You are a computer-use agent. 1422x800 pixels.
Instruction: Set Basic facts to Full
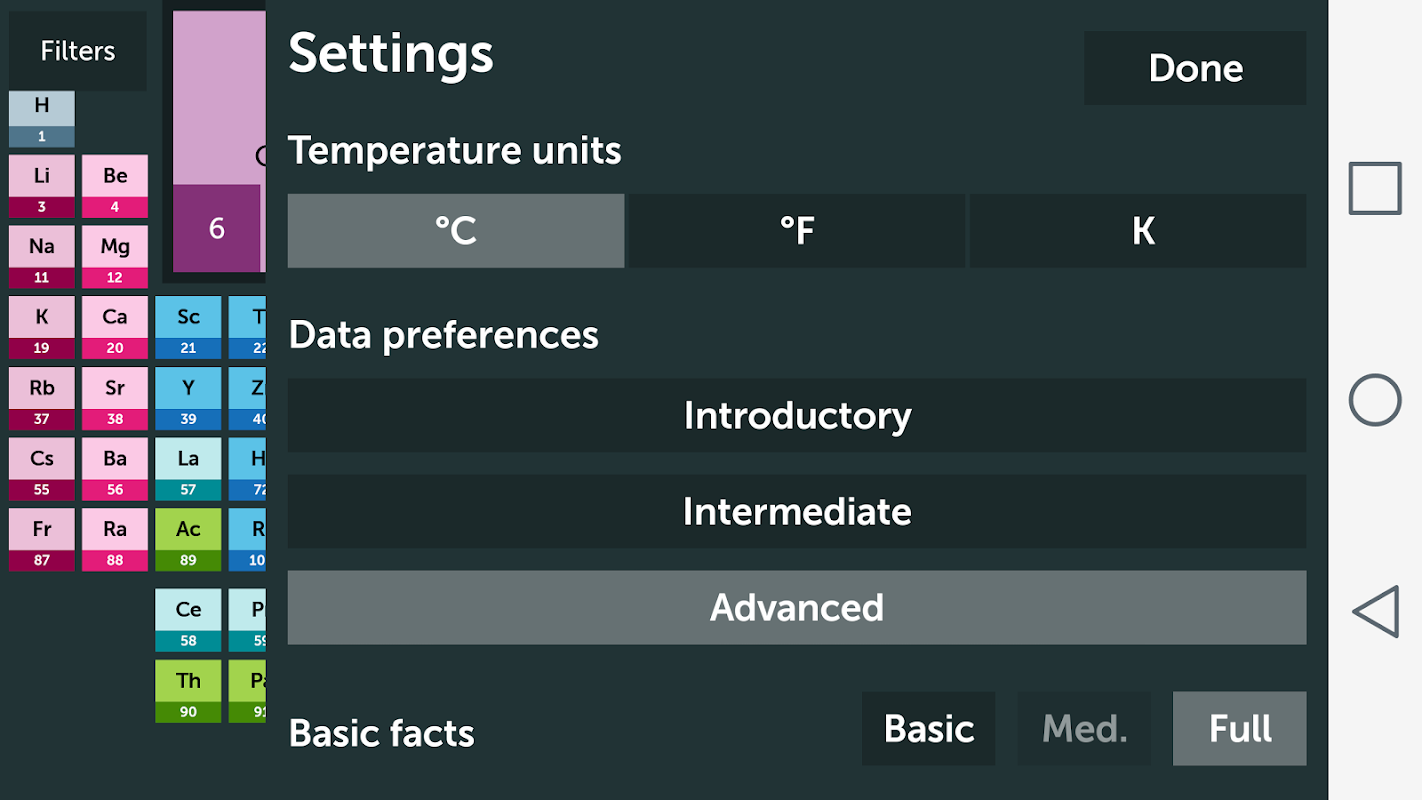pos(1239,729)
